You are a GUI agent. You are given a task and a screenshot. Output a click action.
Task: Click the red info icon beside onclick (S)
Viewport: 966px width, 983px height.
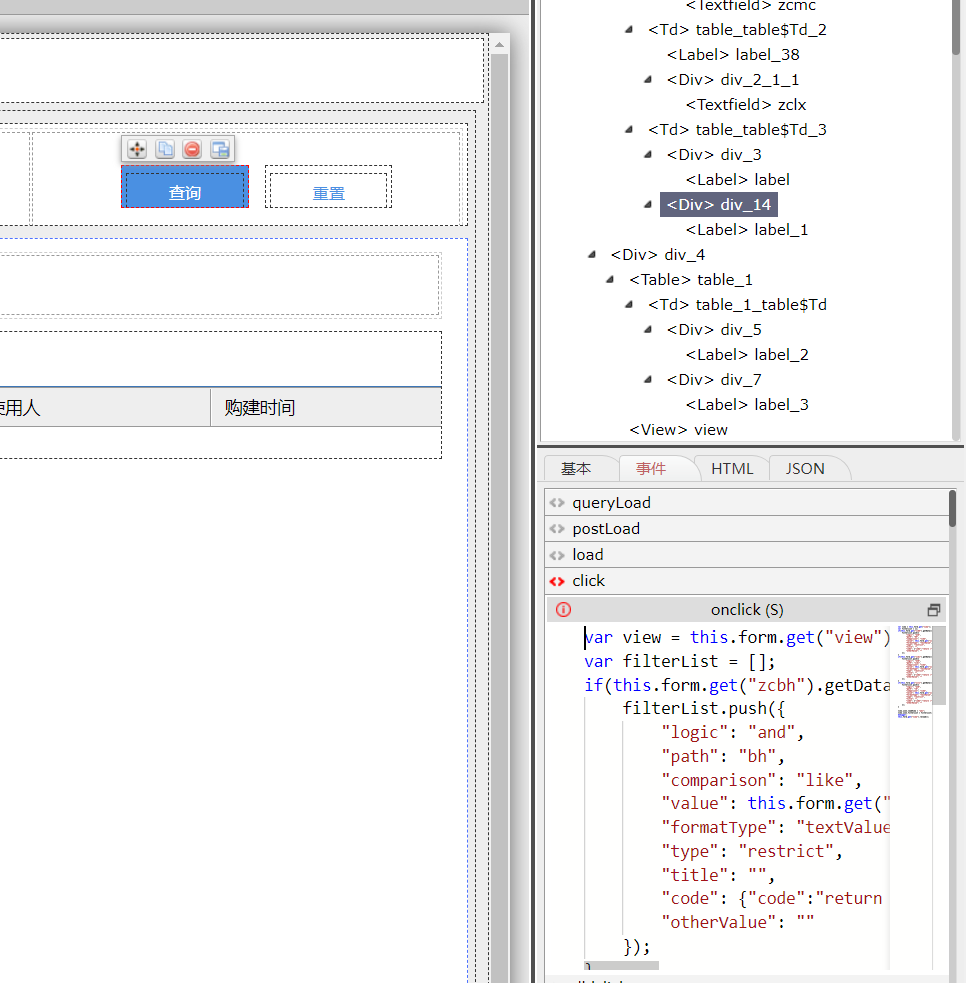coord(563,610)
